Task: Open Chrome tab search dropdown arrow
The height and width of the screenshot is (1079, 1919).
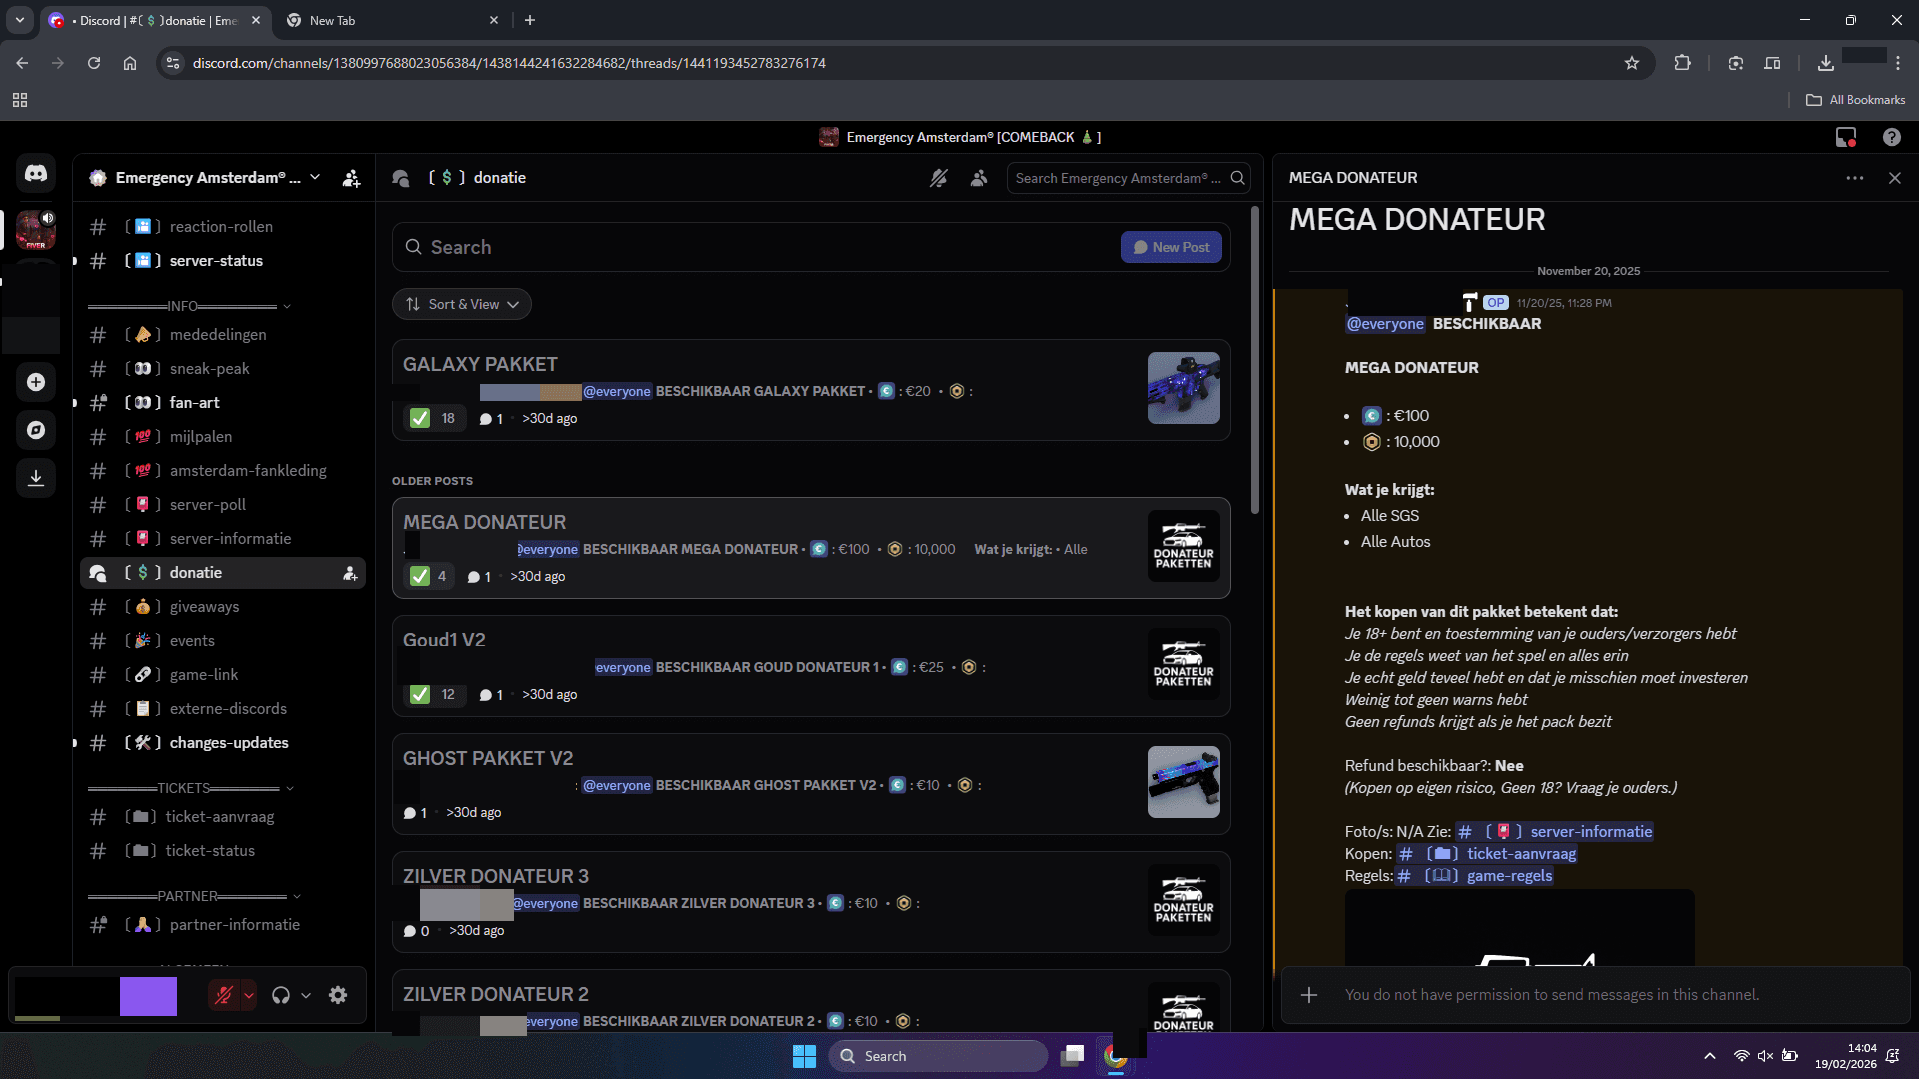Action: tap(19, 20)
